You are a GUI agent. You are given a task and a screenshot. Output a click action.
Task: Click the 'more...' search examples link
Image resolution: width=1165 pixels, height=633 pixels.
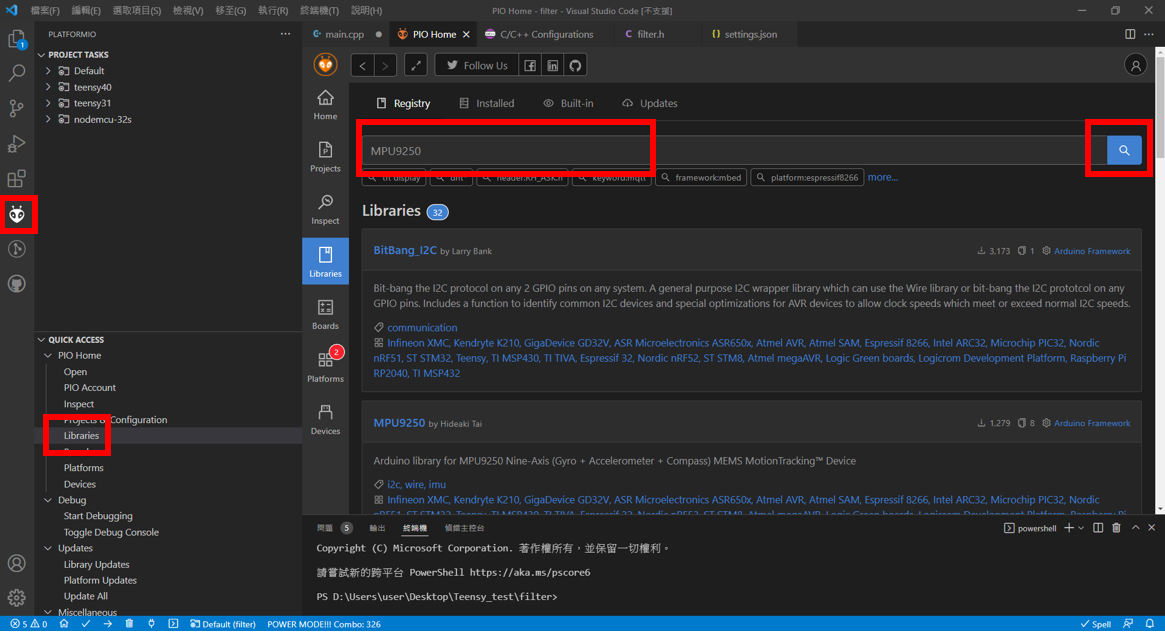[x=883, y=177]
